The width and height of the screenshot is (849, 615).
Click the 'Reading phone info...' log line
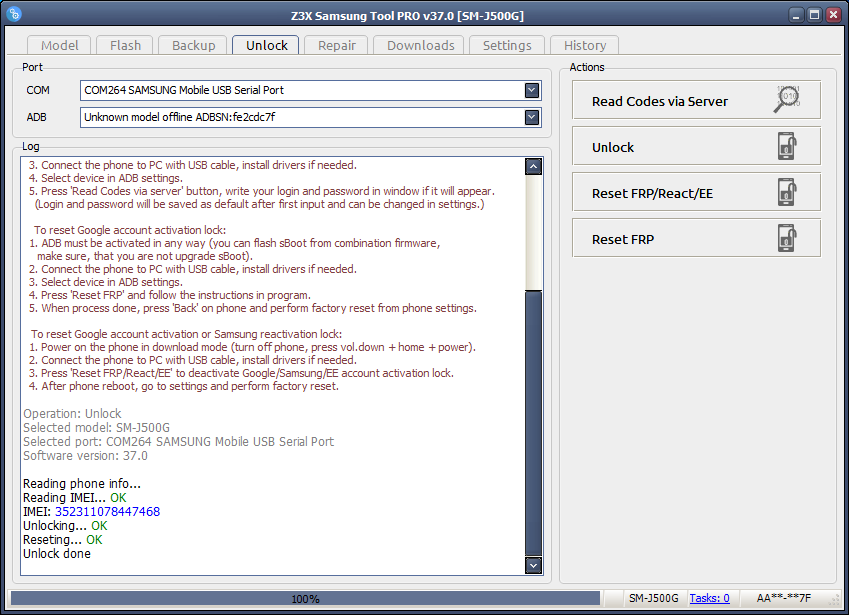pos(82,483)
